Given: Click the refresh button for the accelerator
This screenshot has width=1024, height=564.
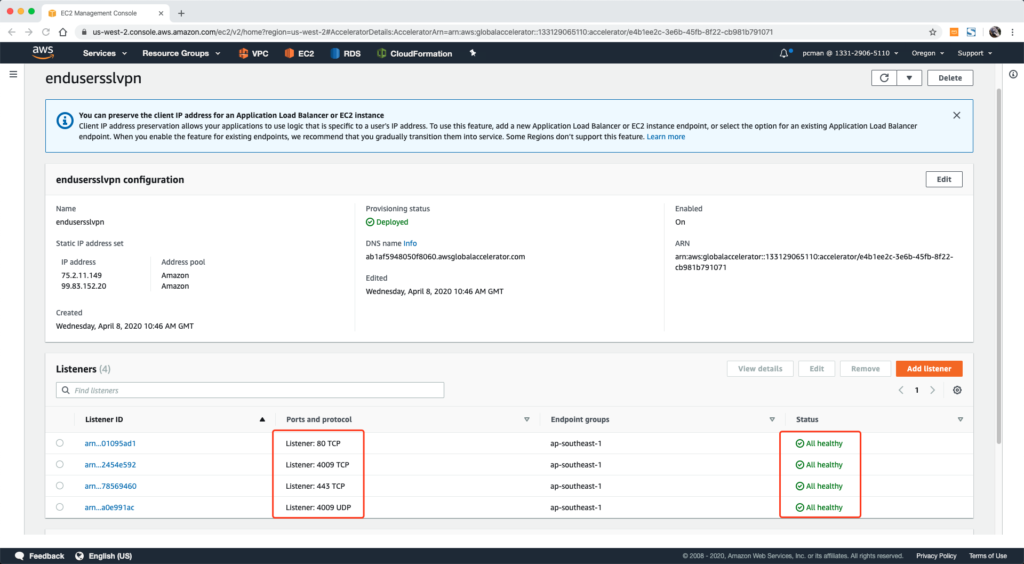Looking at the screenshot, I should click(883, 78).
